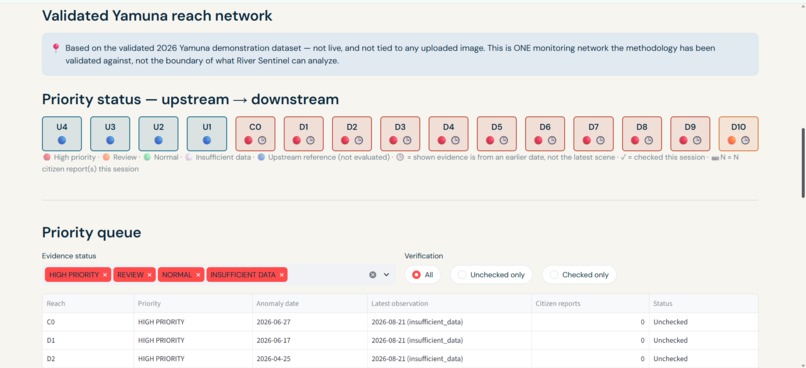Click the clock icon in C0 card
Image resolution: width=806 pixels, height=368 pixels.
coord(262,140)
